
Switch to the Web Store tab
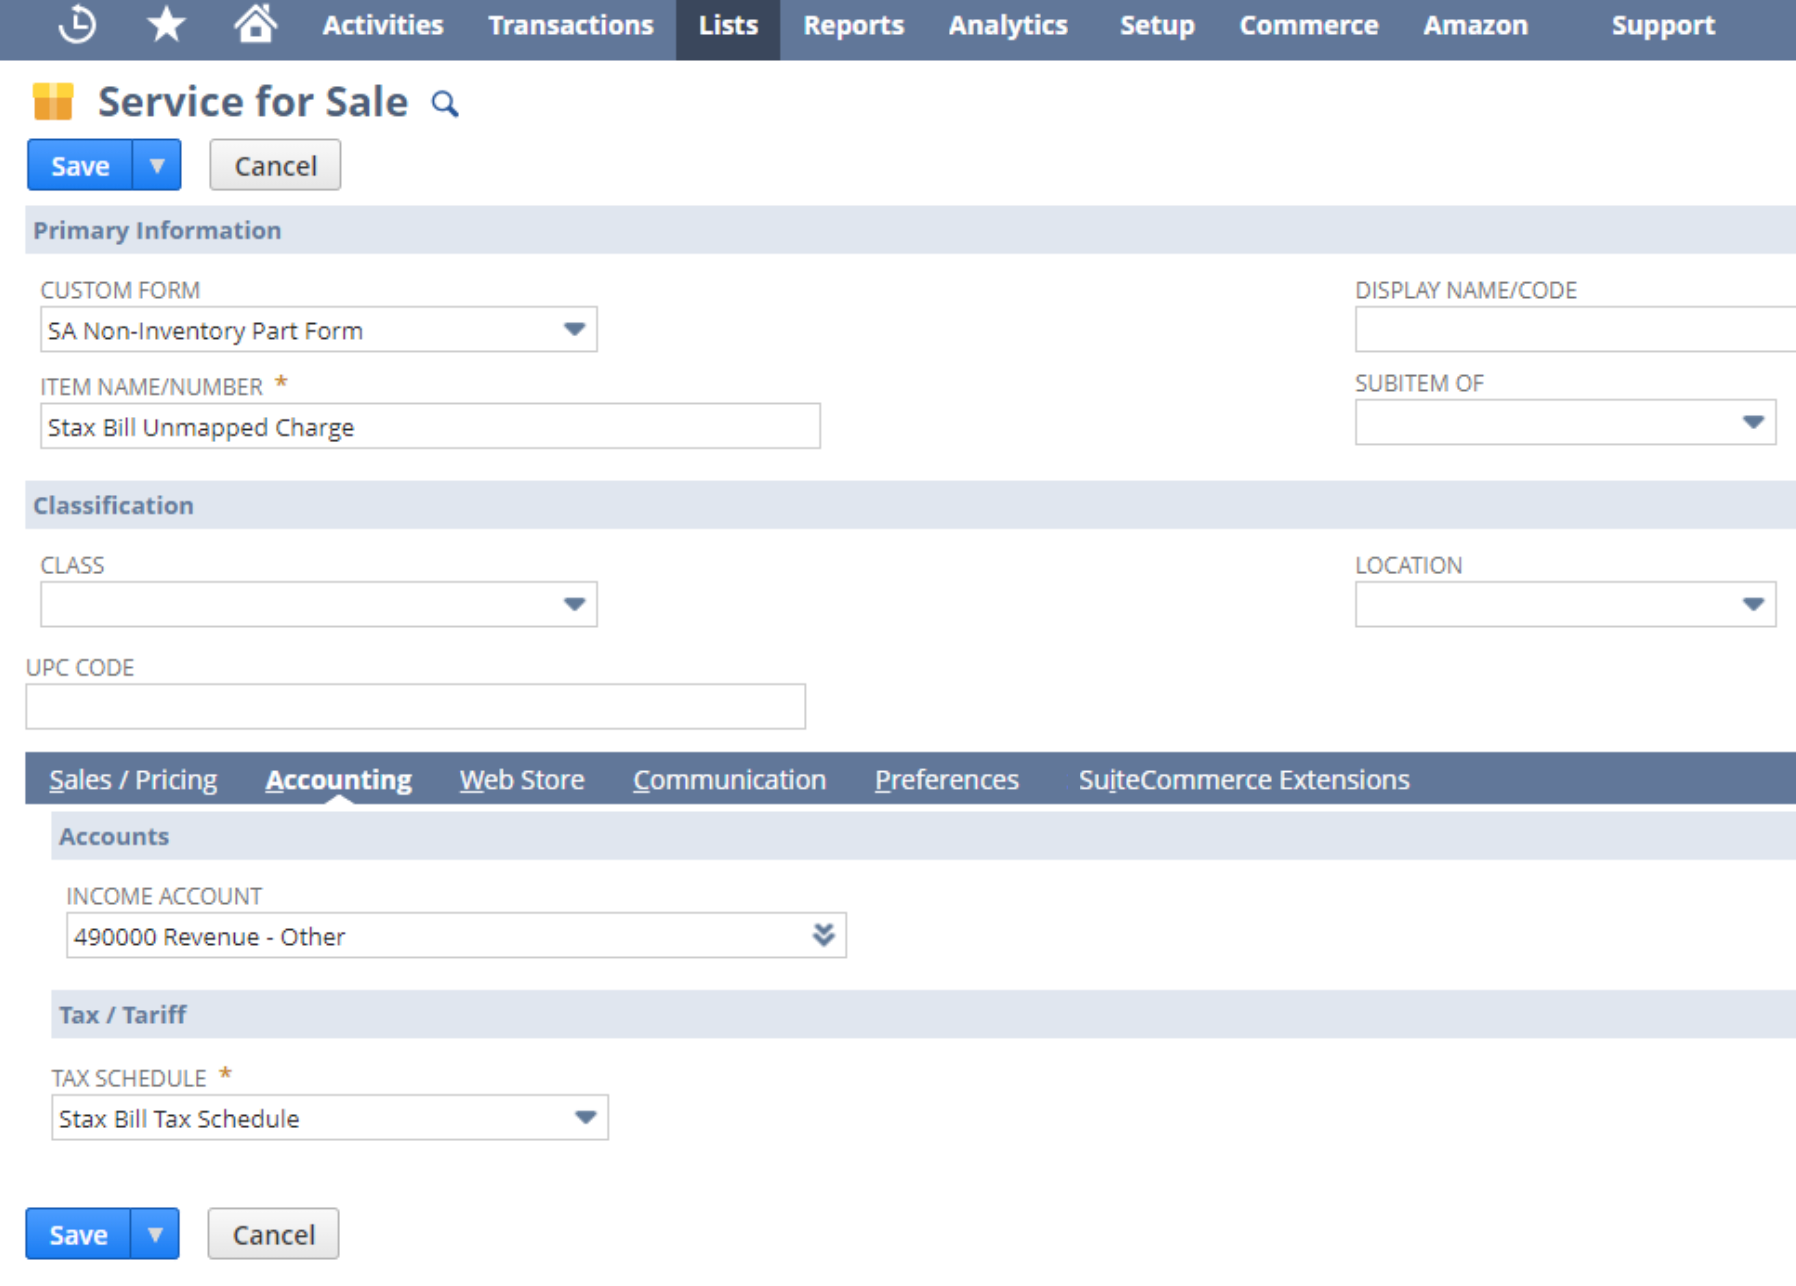click(522, 779)
